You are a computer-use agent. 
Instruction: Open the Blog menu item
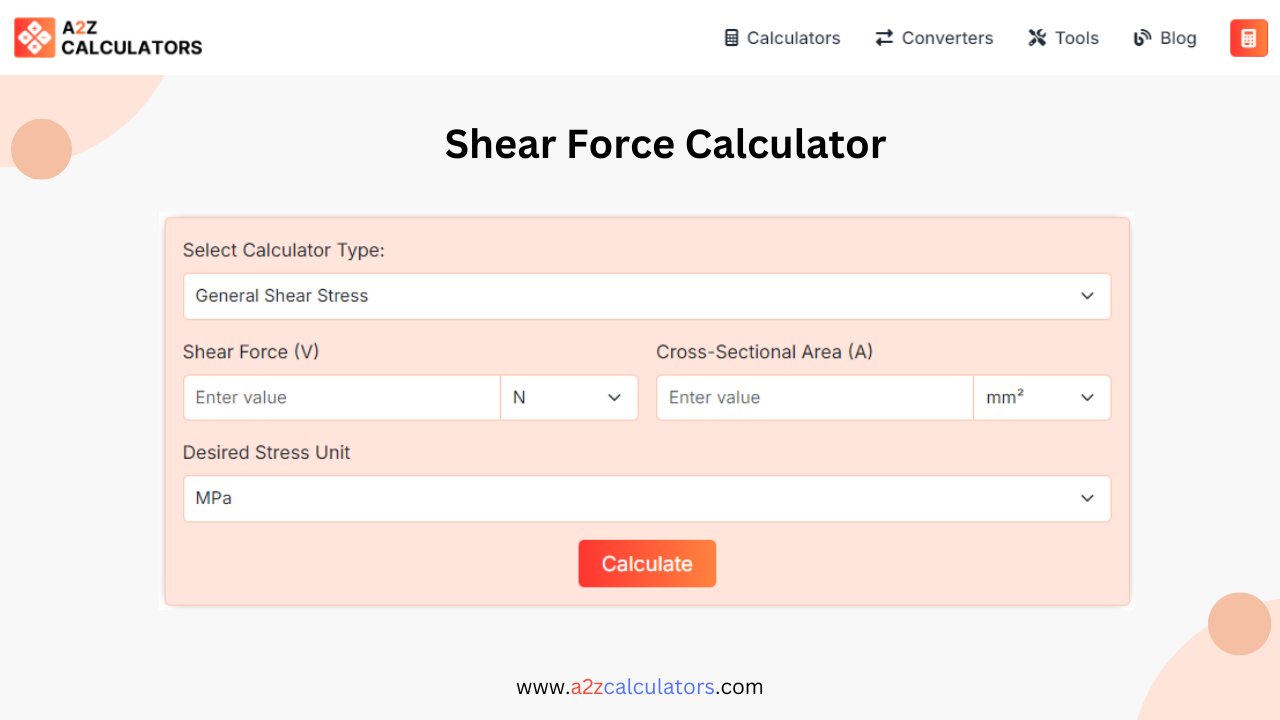[x=1176, y=38]
